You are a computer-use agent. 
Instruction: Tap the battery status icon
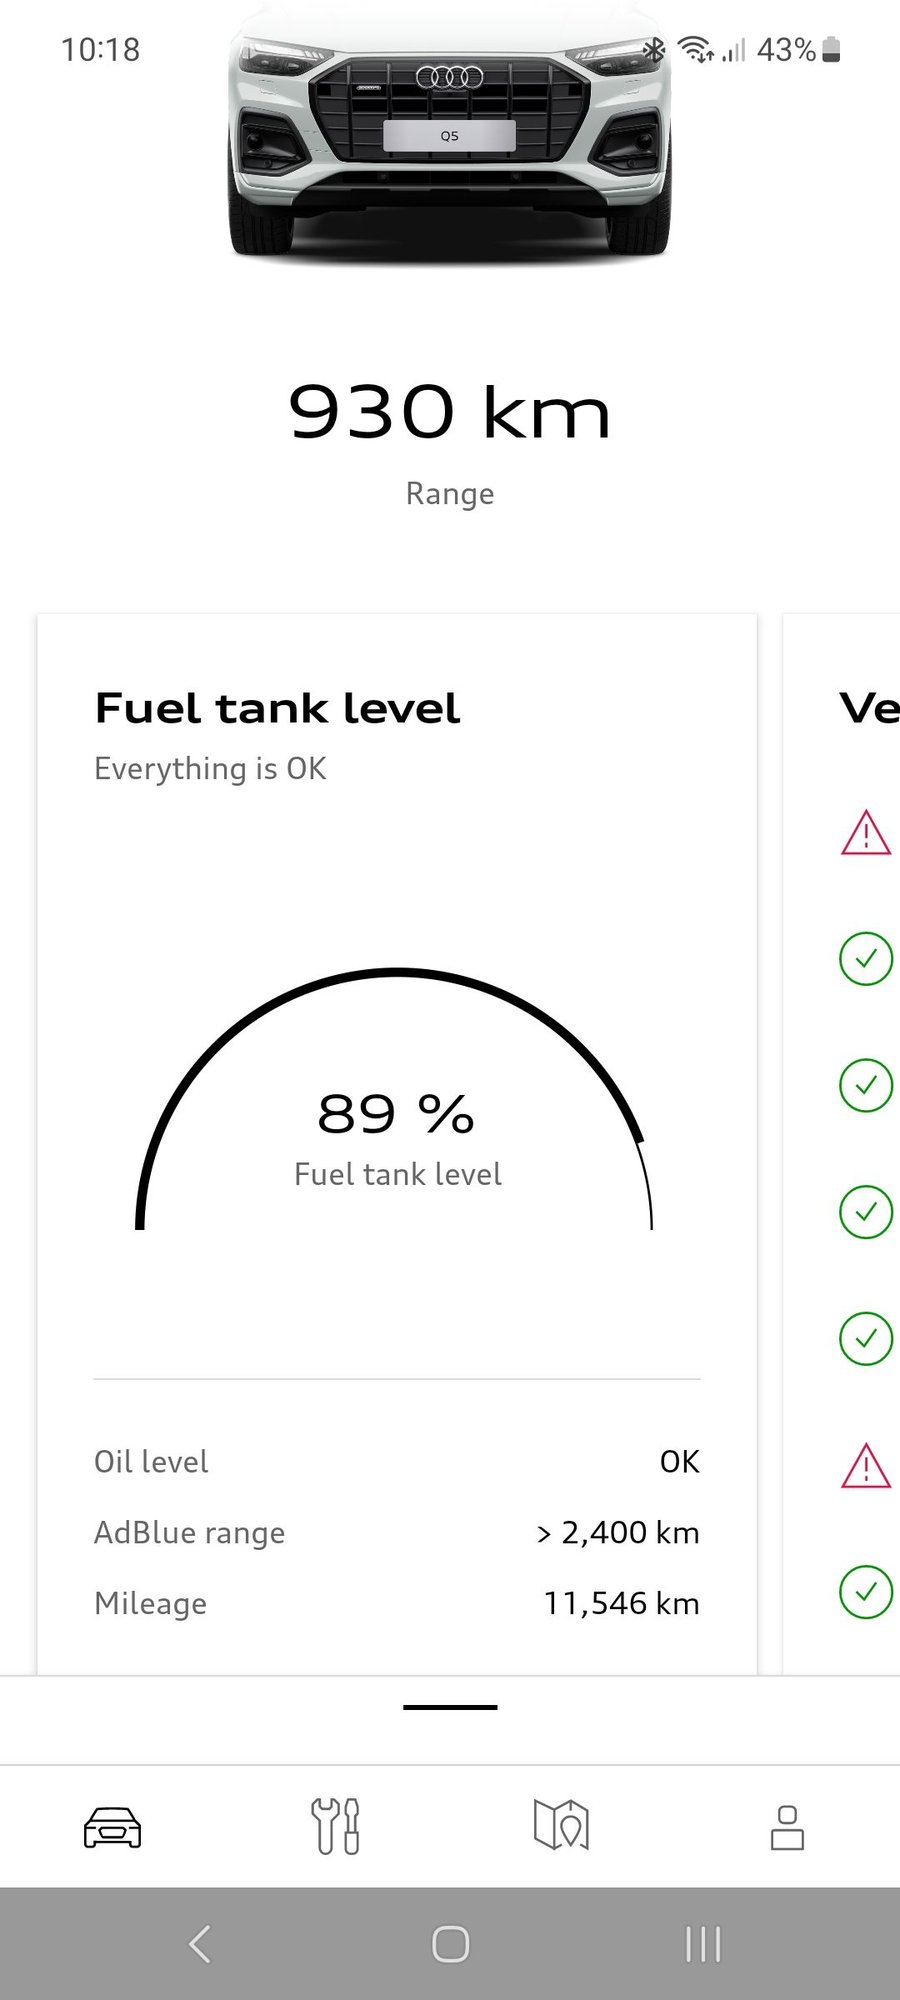[x=831, y=50]
